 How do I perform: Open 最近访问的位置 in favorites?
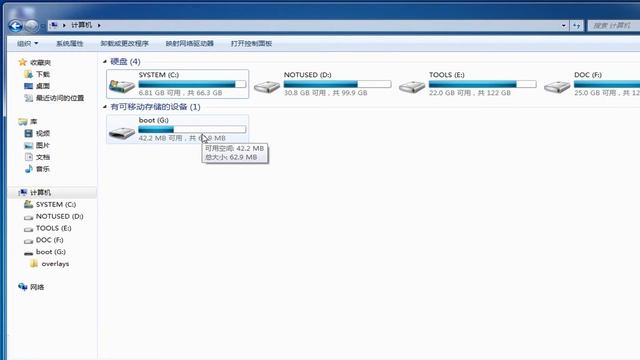[x=54, y=98]
